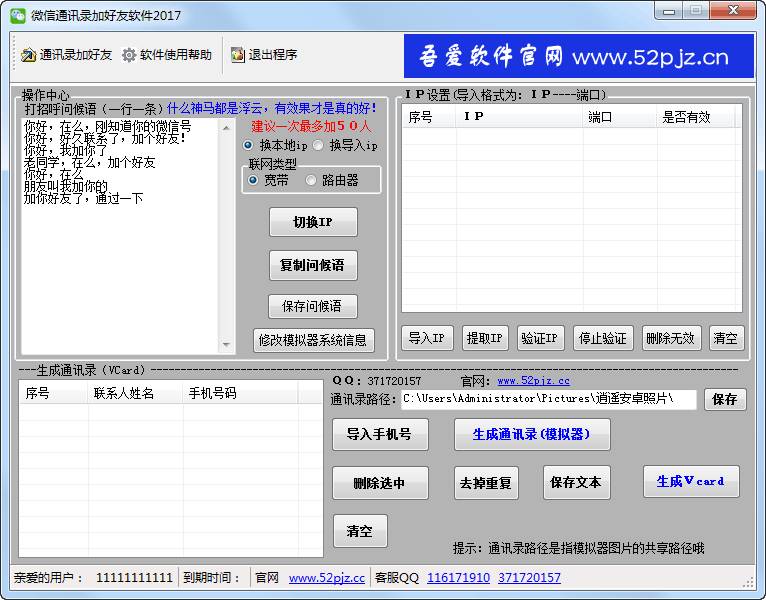Click 验证IP button
The image size is (766, 600).
(x=540, y=338)
